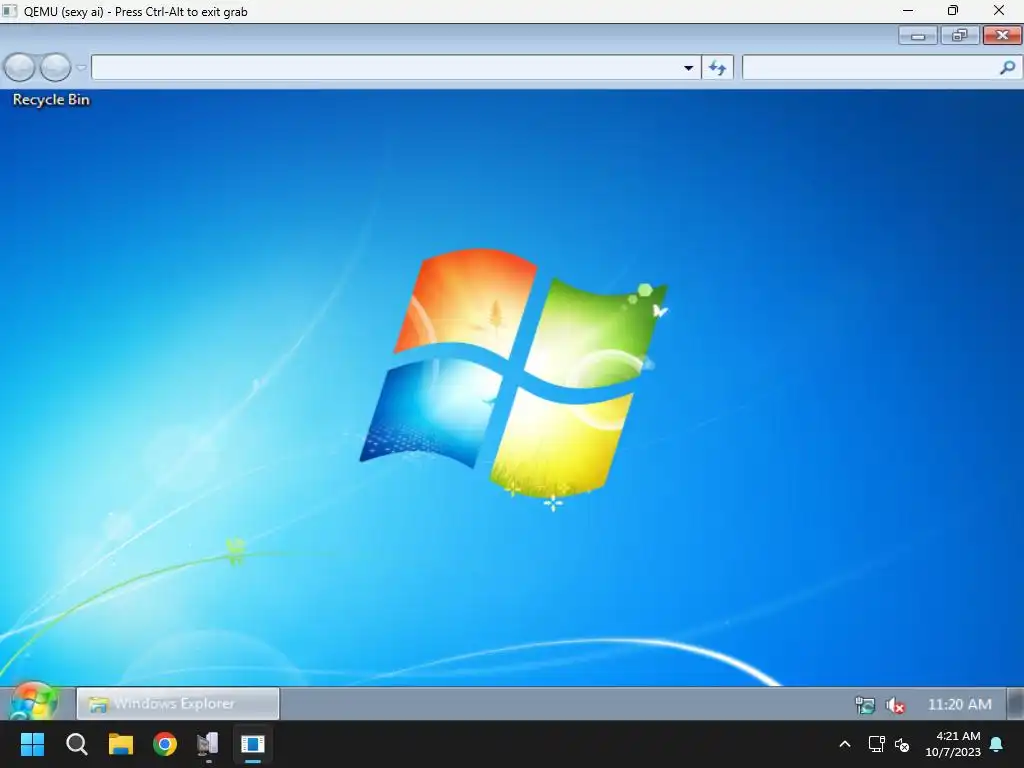The image size is (1024, 768).
Task: Restore the QEMU window size
Action: [953, 10]
